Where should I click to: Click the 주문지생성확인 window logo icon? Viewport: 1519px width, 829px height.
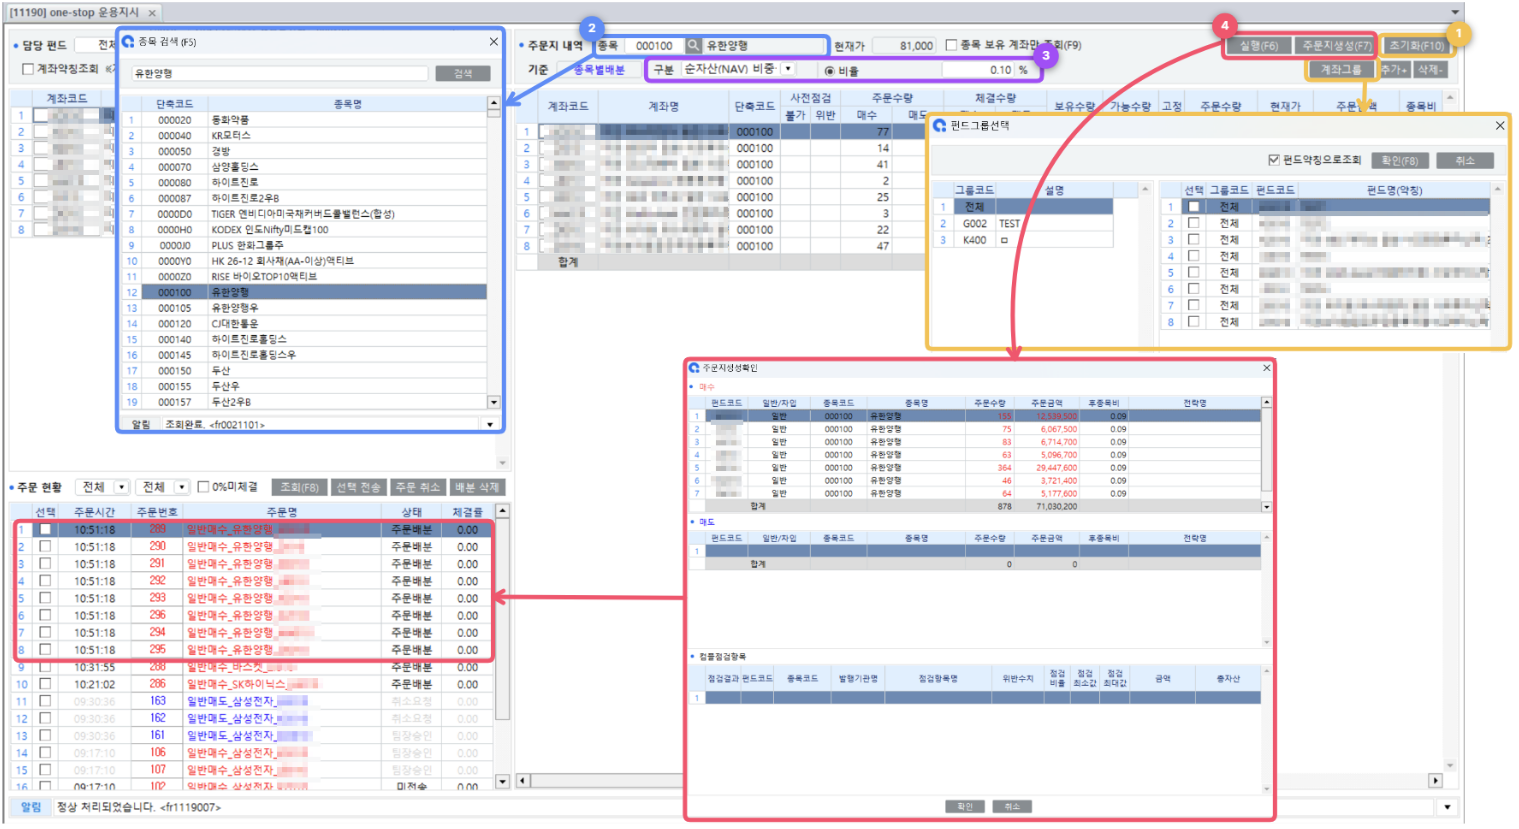click(694, 368)
